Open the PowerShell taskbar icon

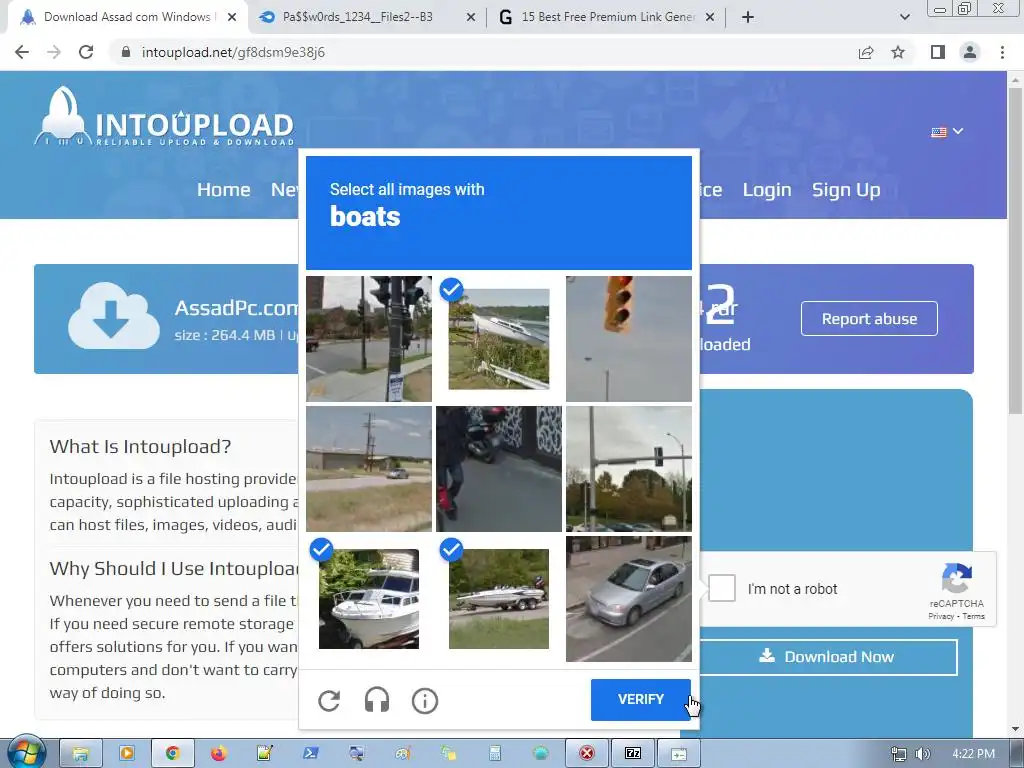[x=310, y=753]
